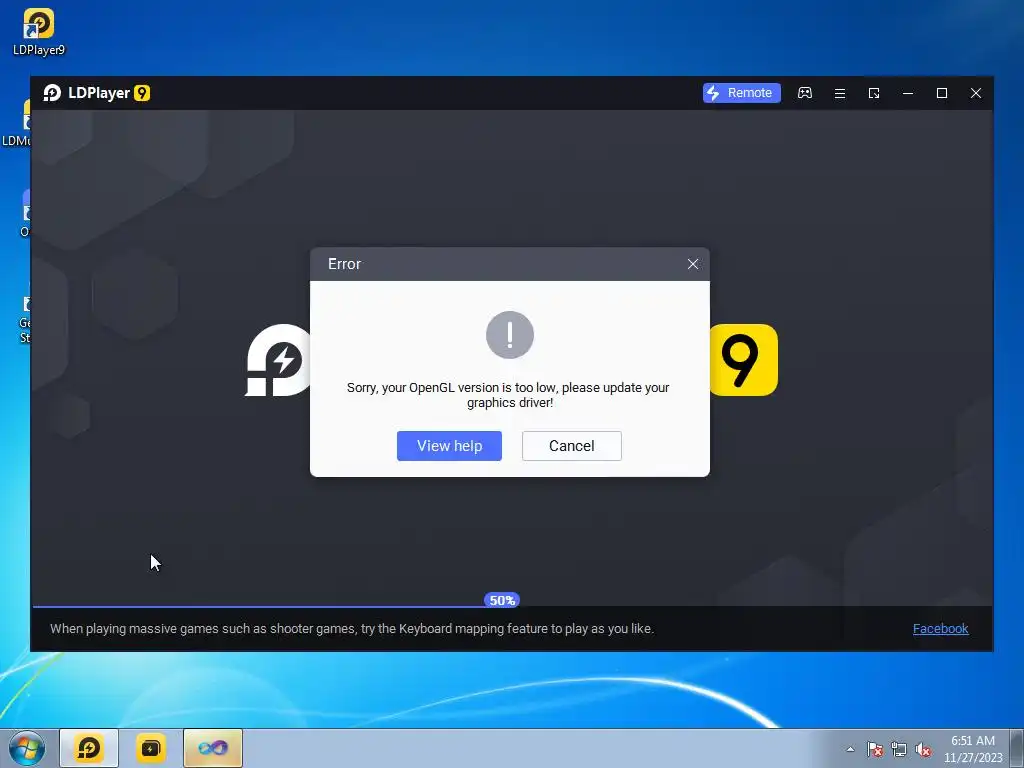Screen dimensions: 1024x768
Task: Open the Windows Start button
Action: [x=27, y=748]
